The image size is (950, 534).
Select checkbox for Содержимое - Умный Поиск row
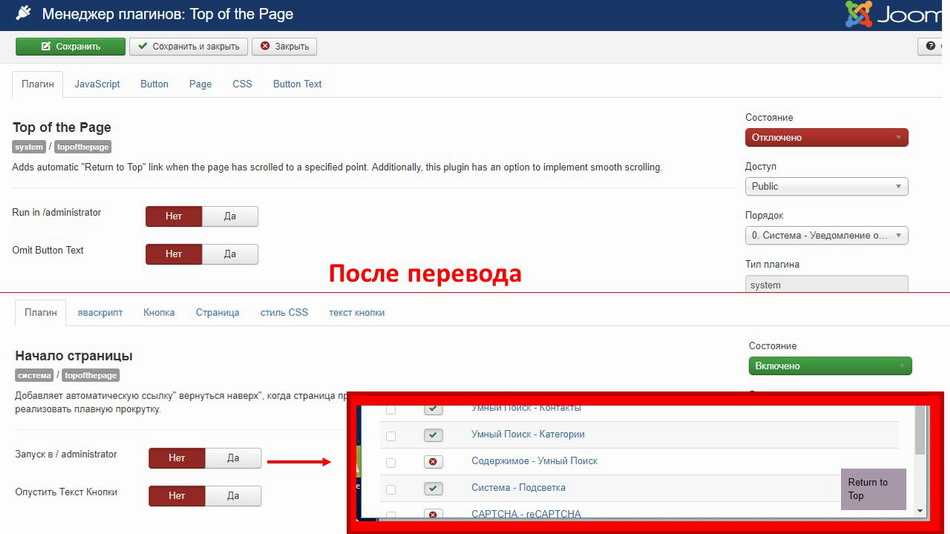(391, 463)
